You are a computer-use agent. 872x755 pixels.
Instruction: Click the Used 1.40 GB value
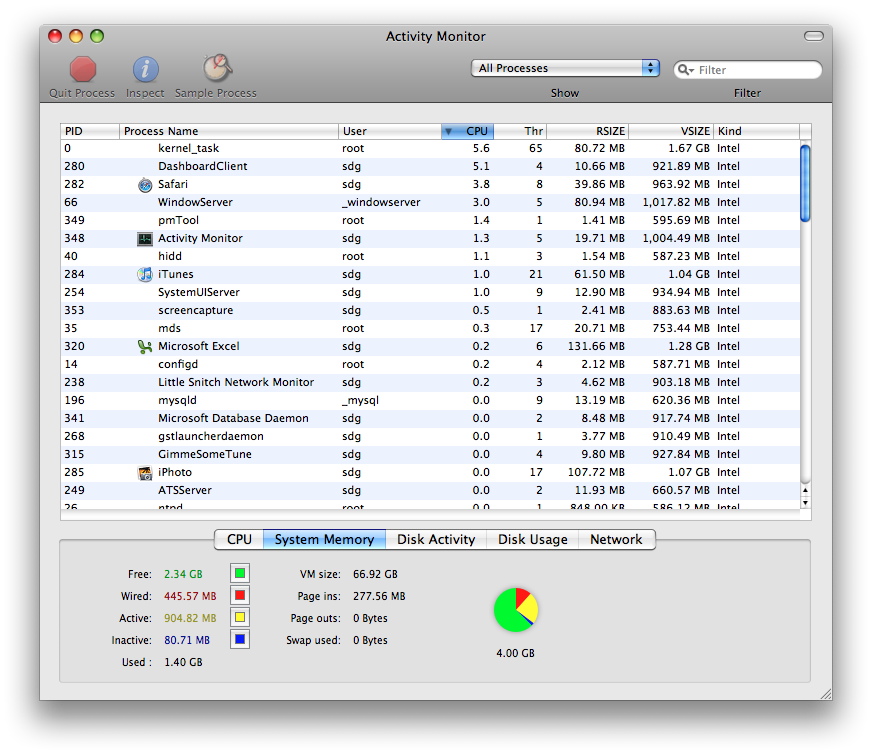184,662
